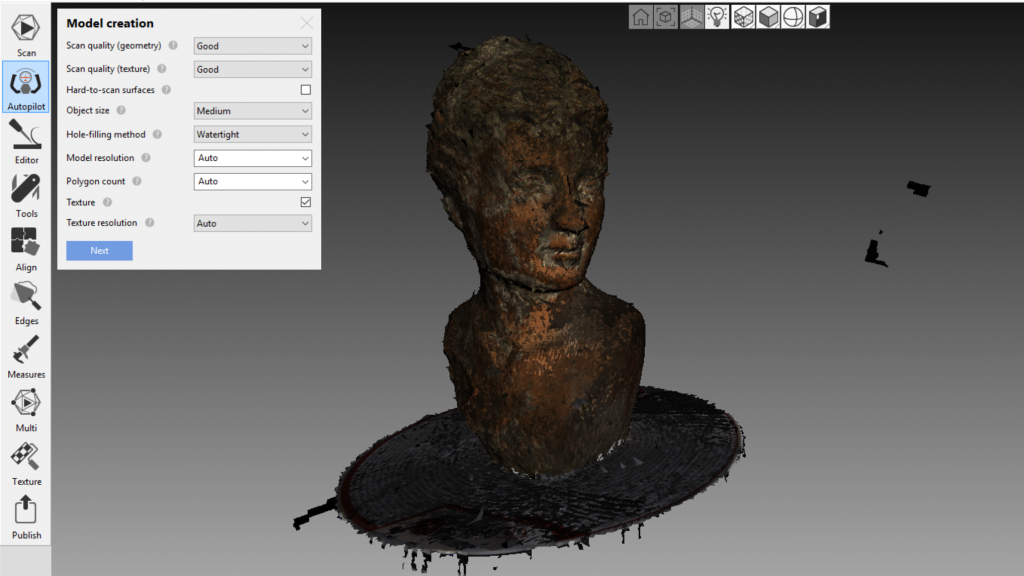Select the Editor tool

pyautogui.click(x=26, y=140)
